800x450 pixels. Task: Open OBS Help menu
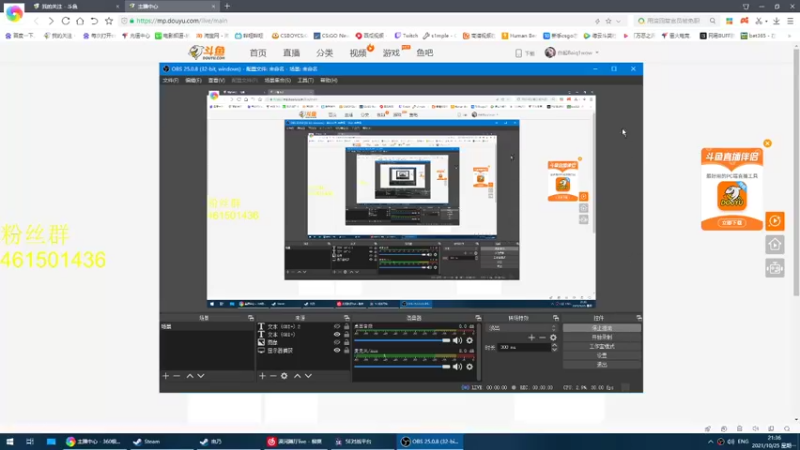[x=329, y=81]
